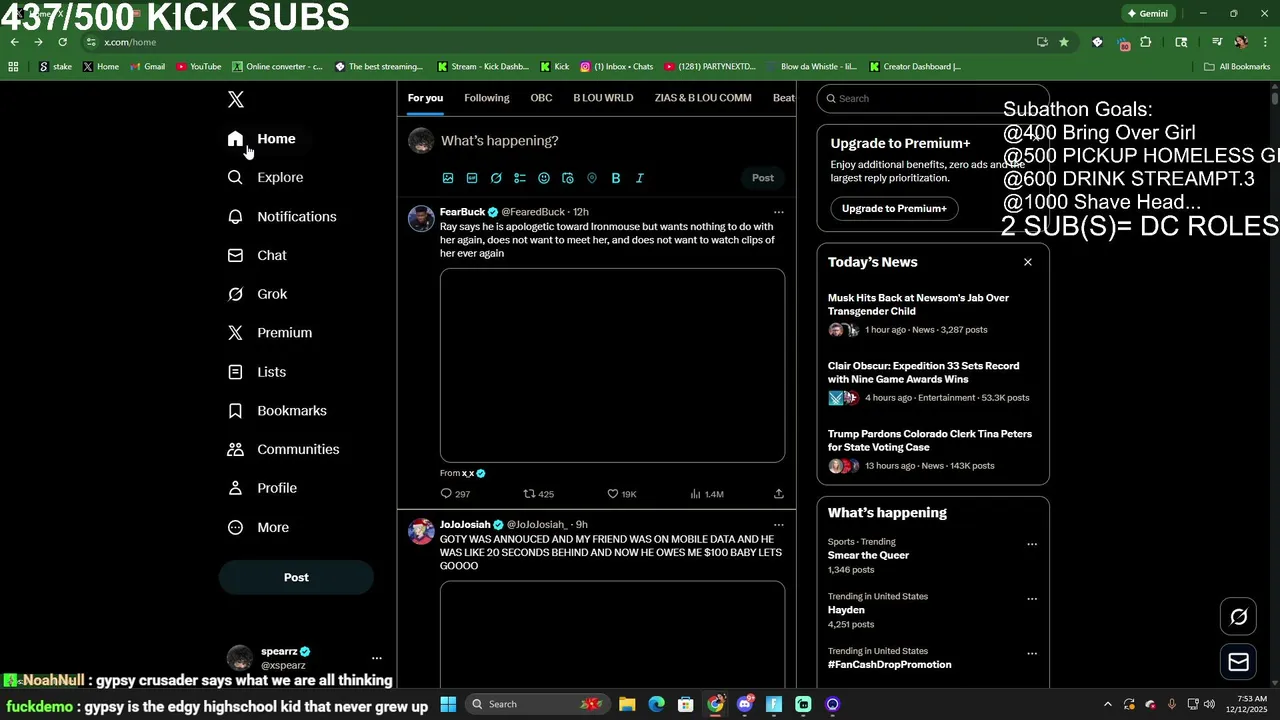Open Bookmarks in the sidebar
1280x720 pixels.
[x=277, y=411]
